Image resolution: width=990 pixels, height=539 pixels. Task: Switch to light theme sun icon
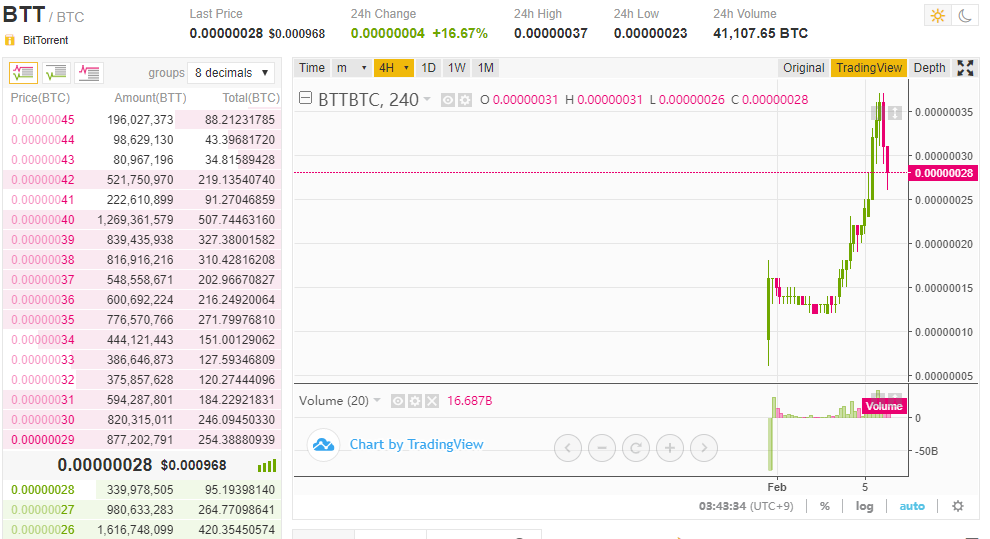tap(937, 15)
